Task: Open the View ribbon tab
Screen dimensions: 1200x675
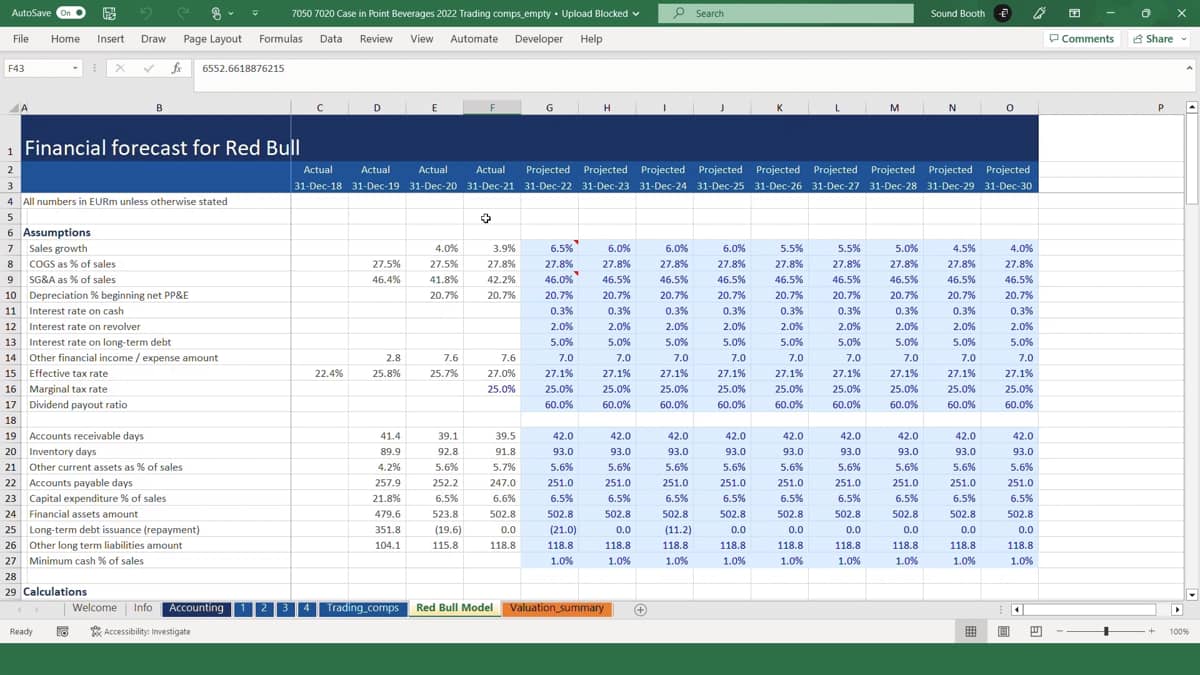Action: [422, 39]
